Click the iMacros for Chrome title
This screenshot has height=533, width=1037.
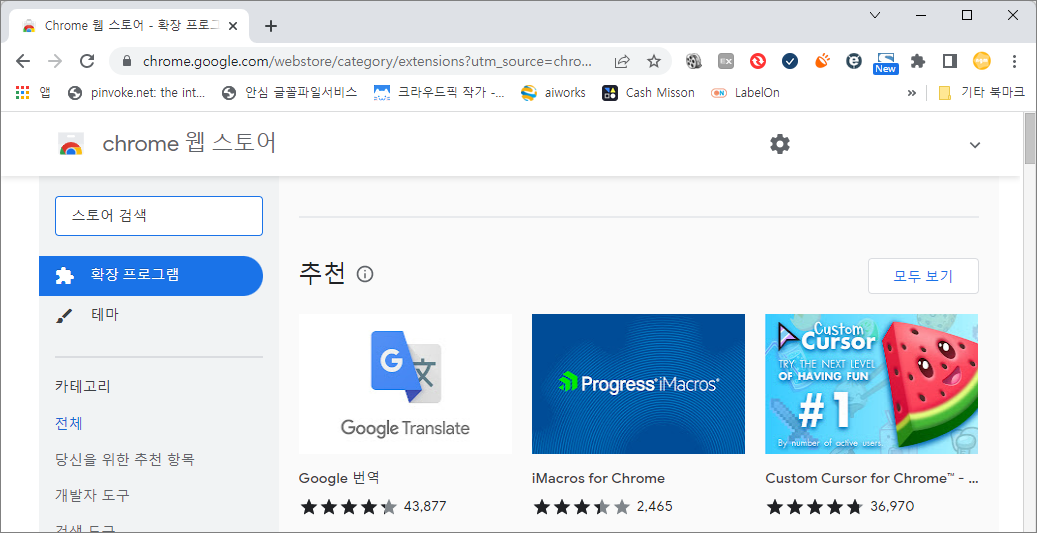599,478
